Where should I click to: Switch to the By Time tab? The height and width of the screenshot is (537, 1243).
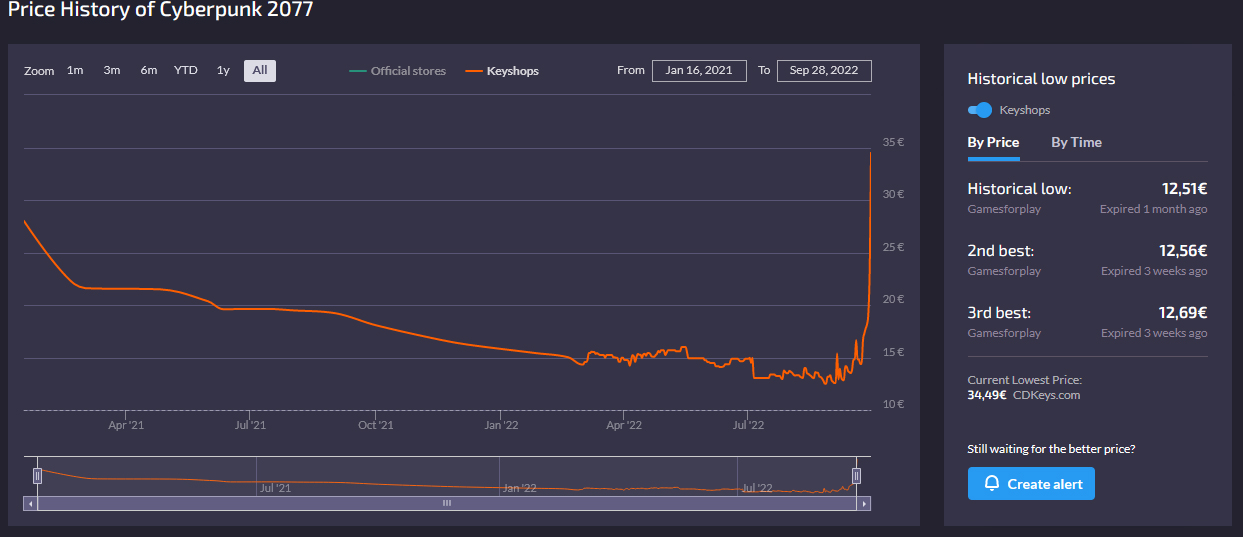(x=1076, y=142)
